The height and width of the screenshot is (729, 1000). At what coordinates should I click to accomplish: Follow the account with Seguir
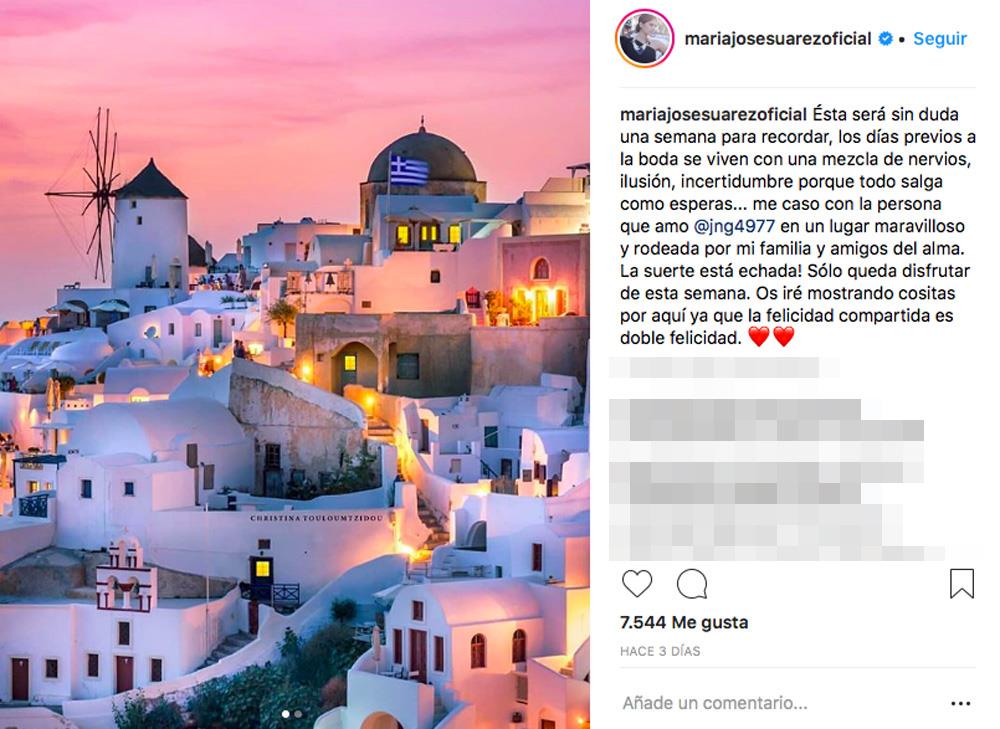(x=940, y=39)
